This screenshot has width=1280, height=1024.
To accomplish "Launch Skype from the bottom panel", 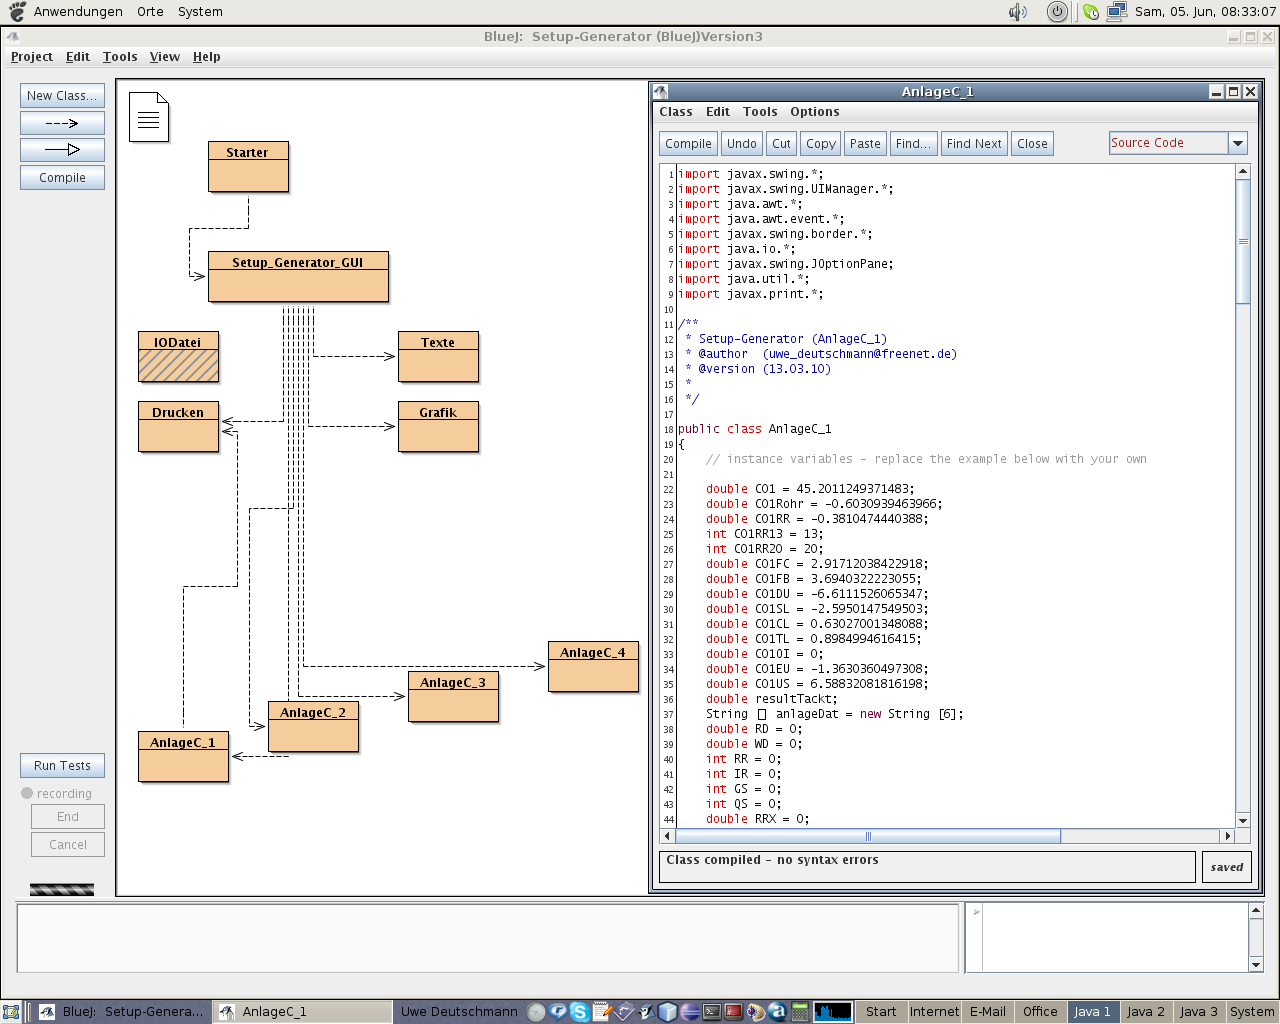I will pyautogui.click(x=580, y=1012).
